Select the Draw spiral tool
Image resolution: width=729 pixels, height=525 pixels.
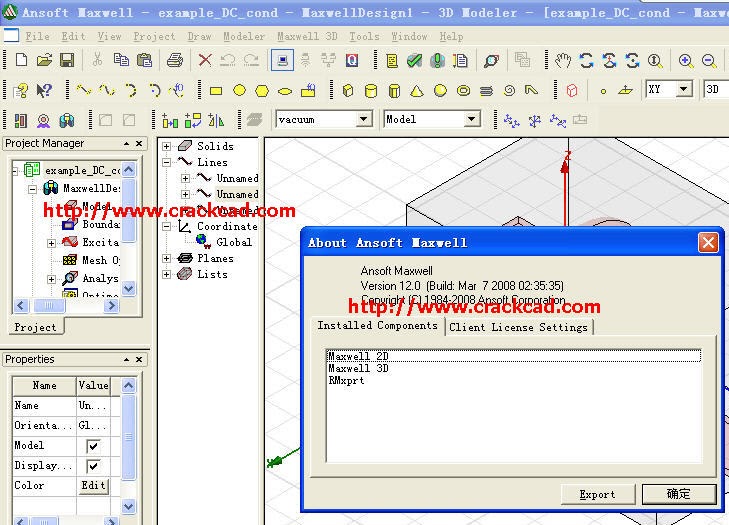point(510,90)
